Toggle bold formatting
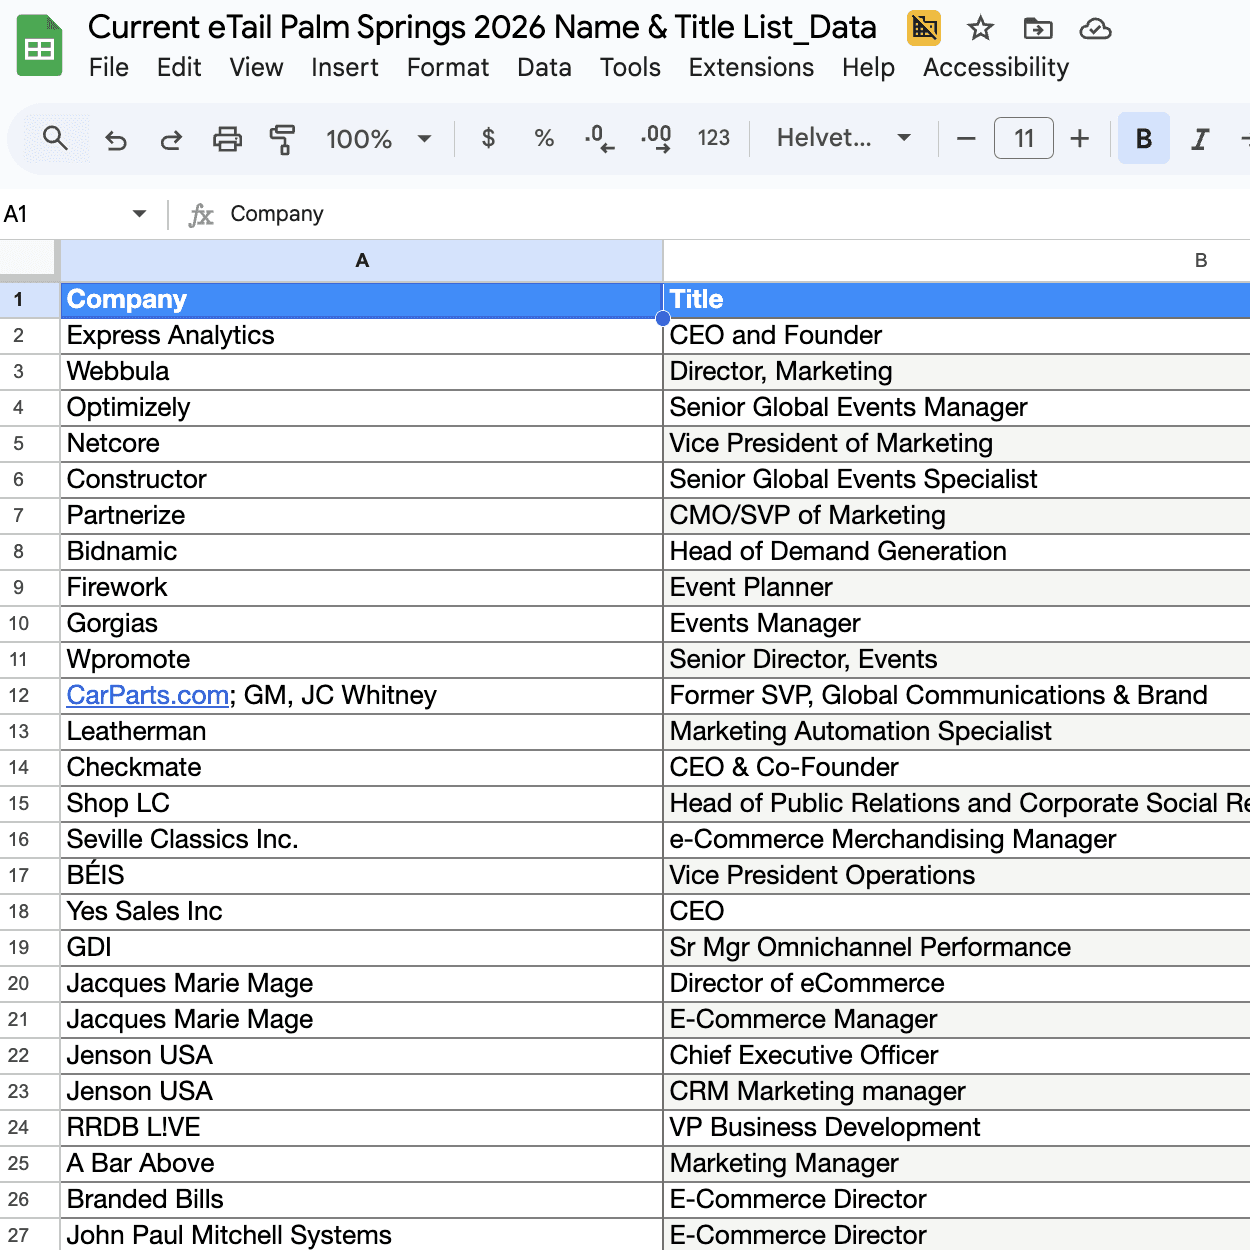The width and height of the screenshot is (1250, 1250). click(x=1144, y=139)
